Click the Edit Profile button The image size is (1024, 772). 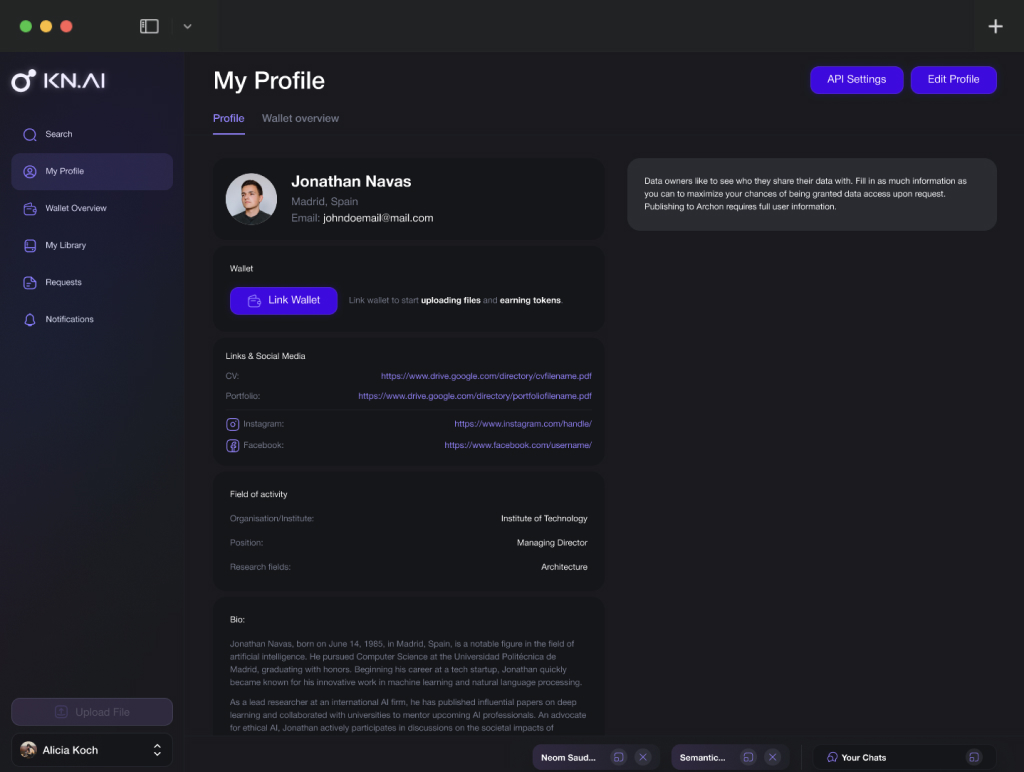[x=953, y=80]
